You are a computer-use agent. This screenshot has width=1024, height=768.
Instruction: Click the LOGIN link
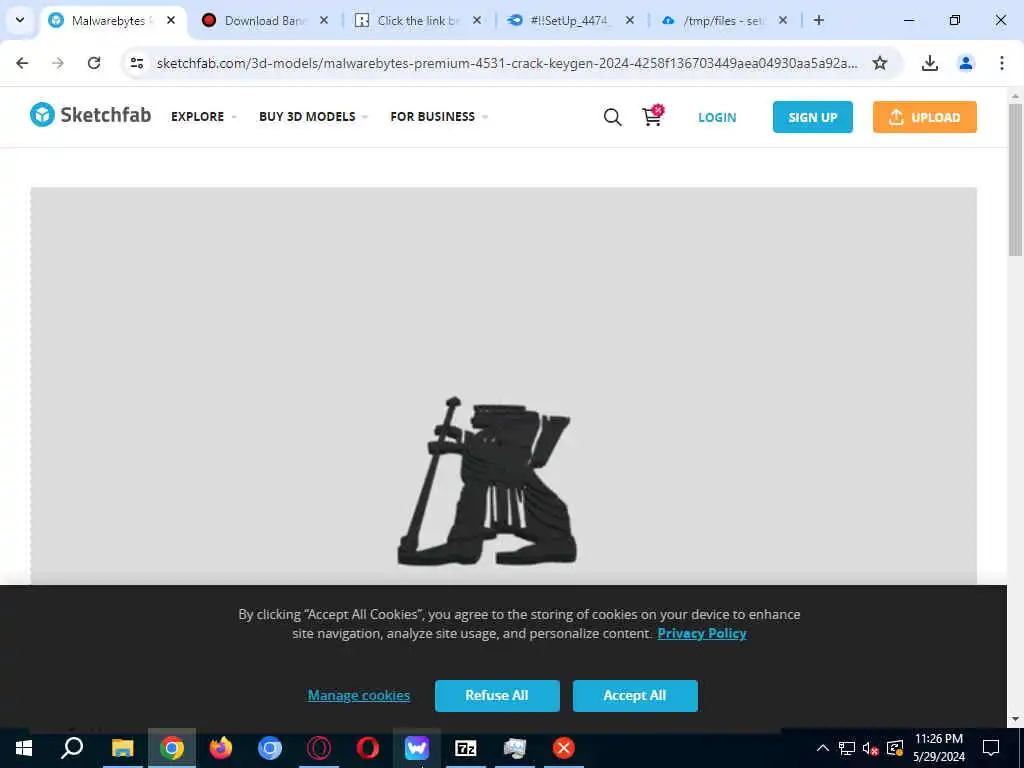pos(717,118)
